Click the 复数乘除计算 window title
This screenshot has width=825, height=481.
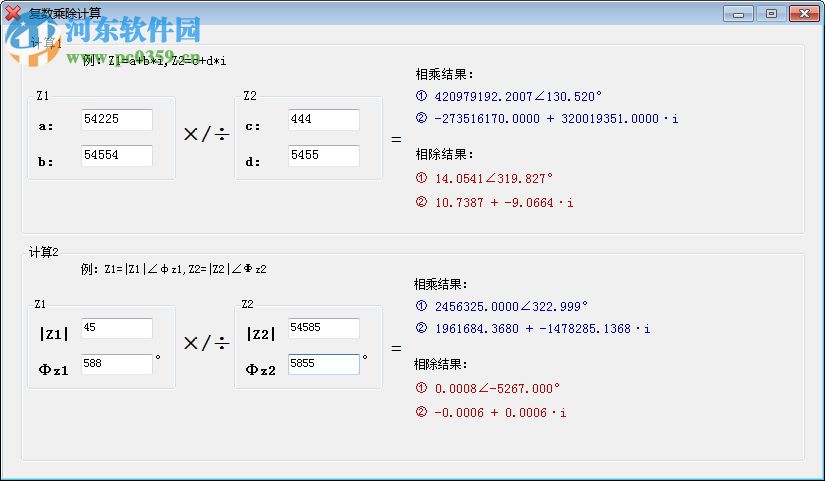64,13
